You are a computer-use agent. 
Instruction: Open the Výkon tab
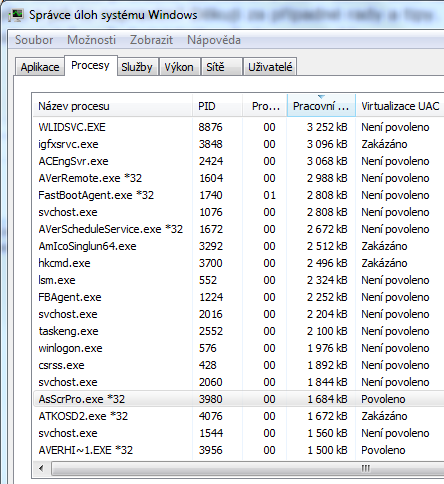pos(179,67)
